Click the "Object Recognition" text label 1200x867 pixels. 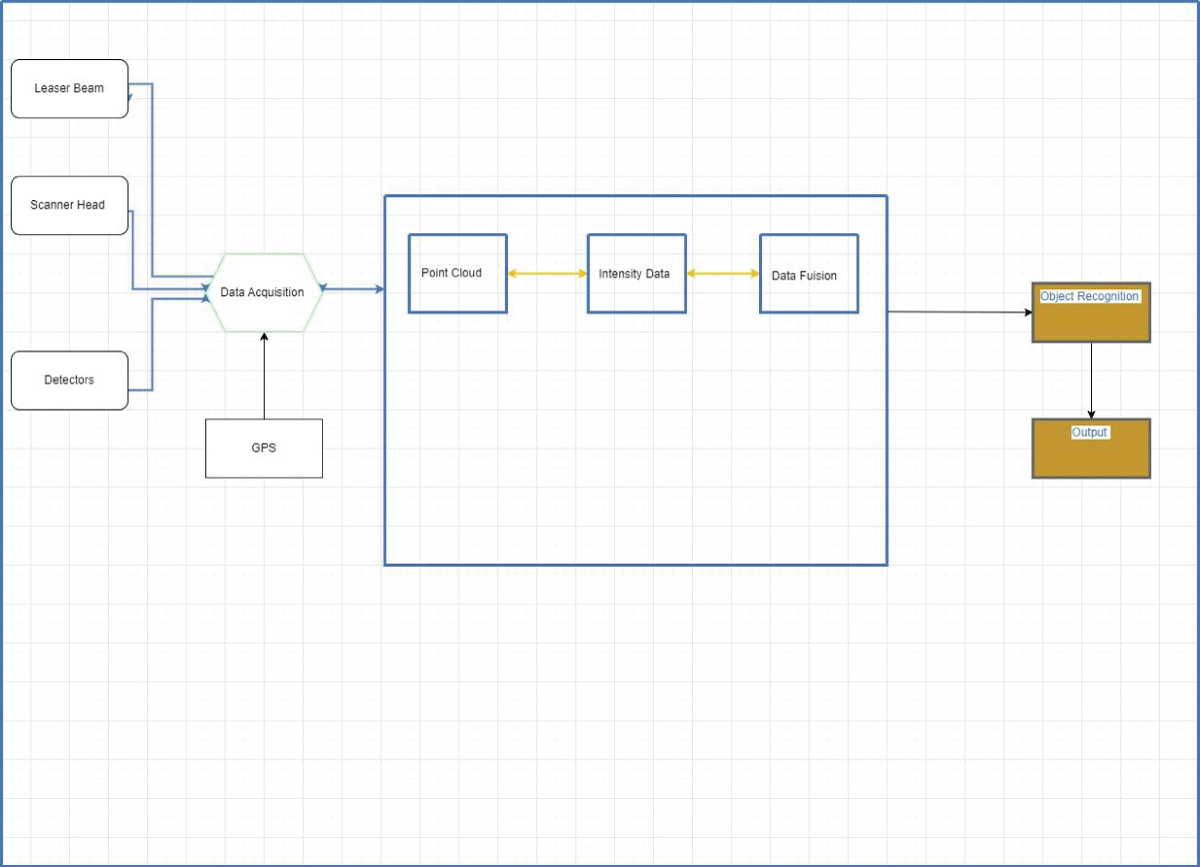click(1090, 296)
